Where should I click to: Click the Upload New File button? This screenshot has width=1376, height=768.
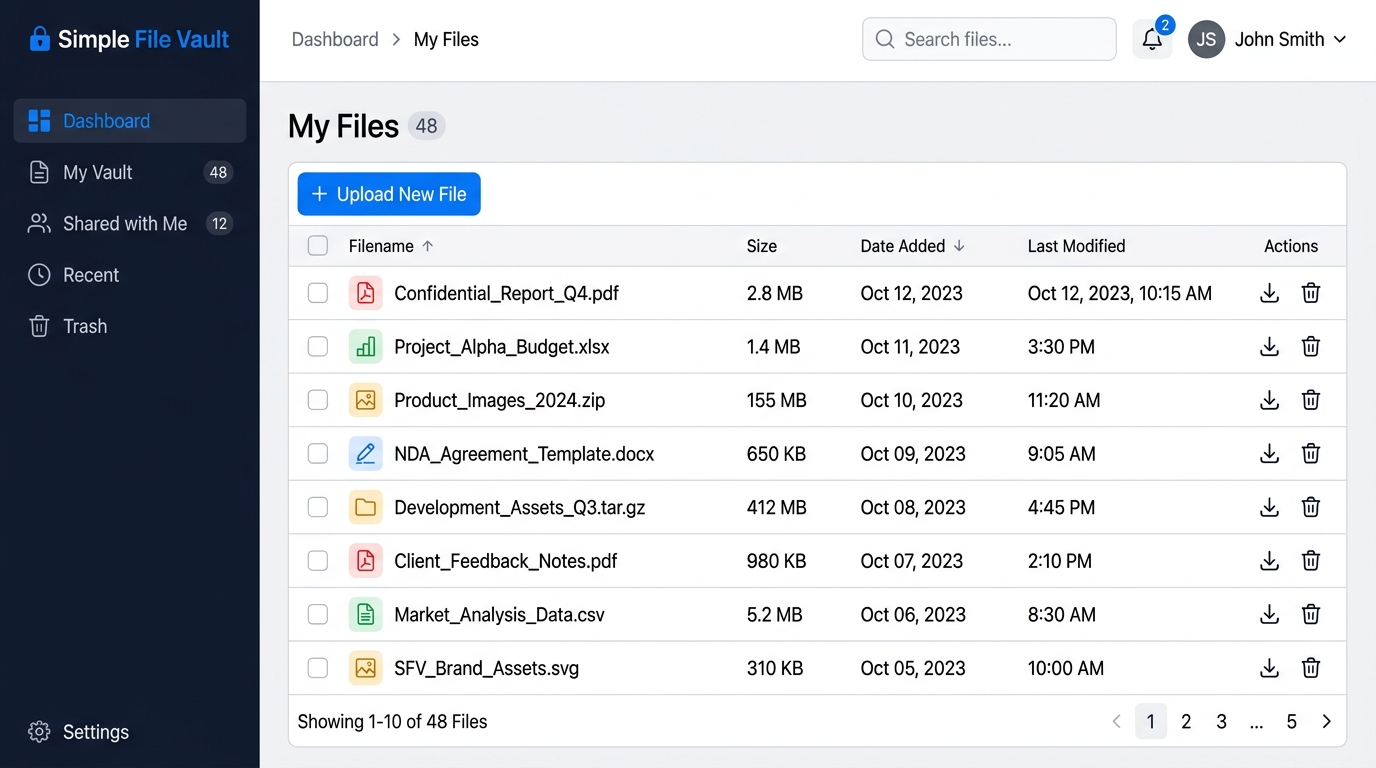(x=389, y=194)
